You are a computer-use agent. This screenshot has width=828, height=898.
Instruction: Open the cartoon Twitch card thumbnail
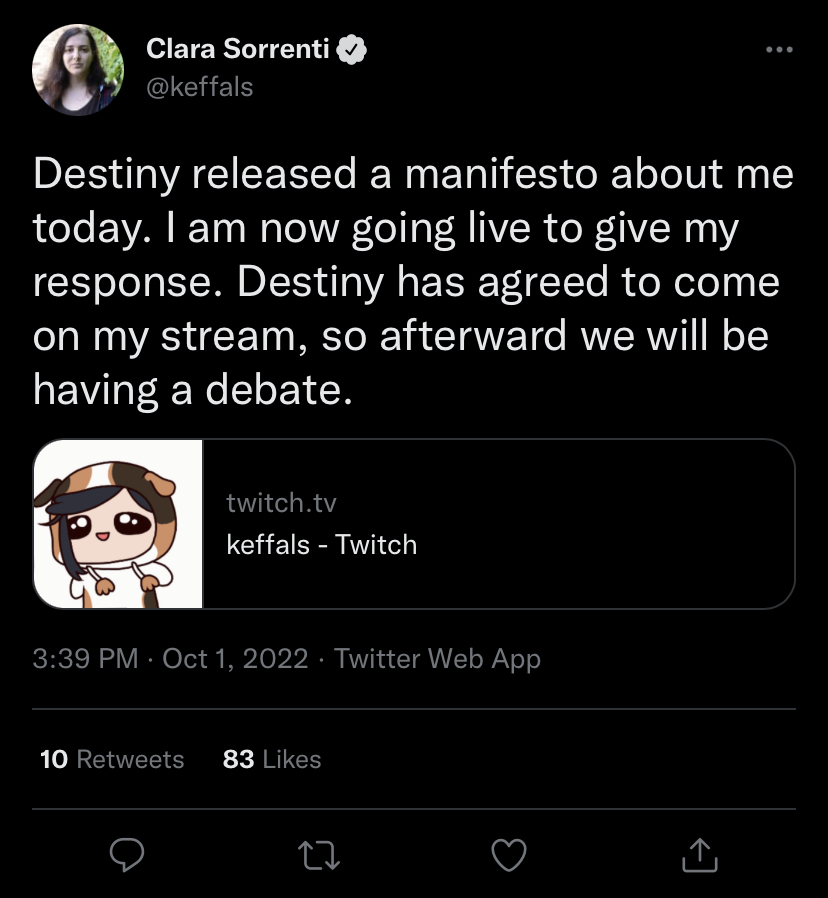(x=118, y=524)
